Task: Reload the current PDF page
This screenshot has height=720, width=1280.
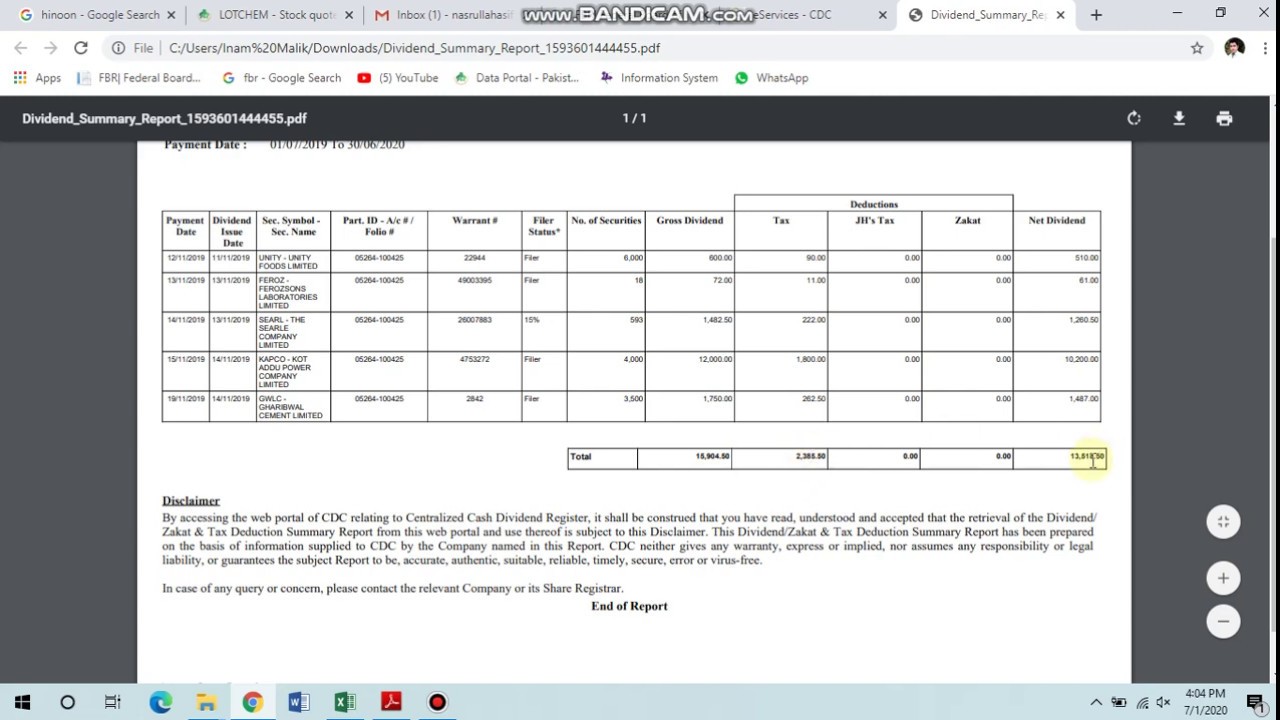Action: pos(81,48)
